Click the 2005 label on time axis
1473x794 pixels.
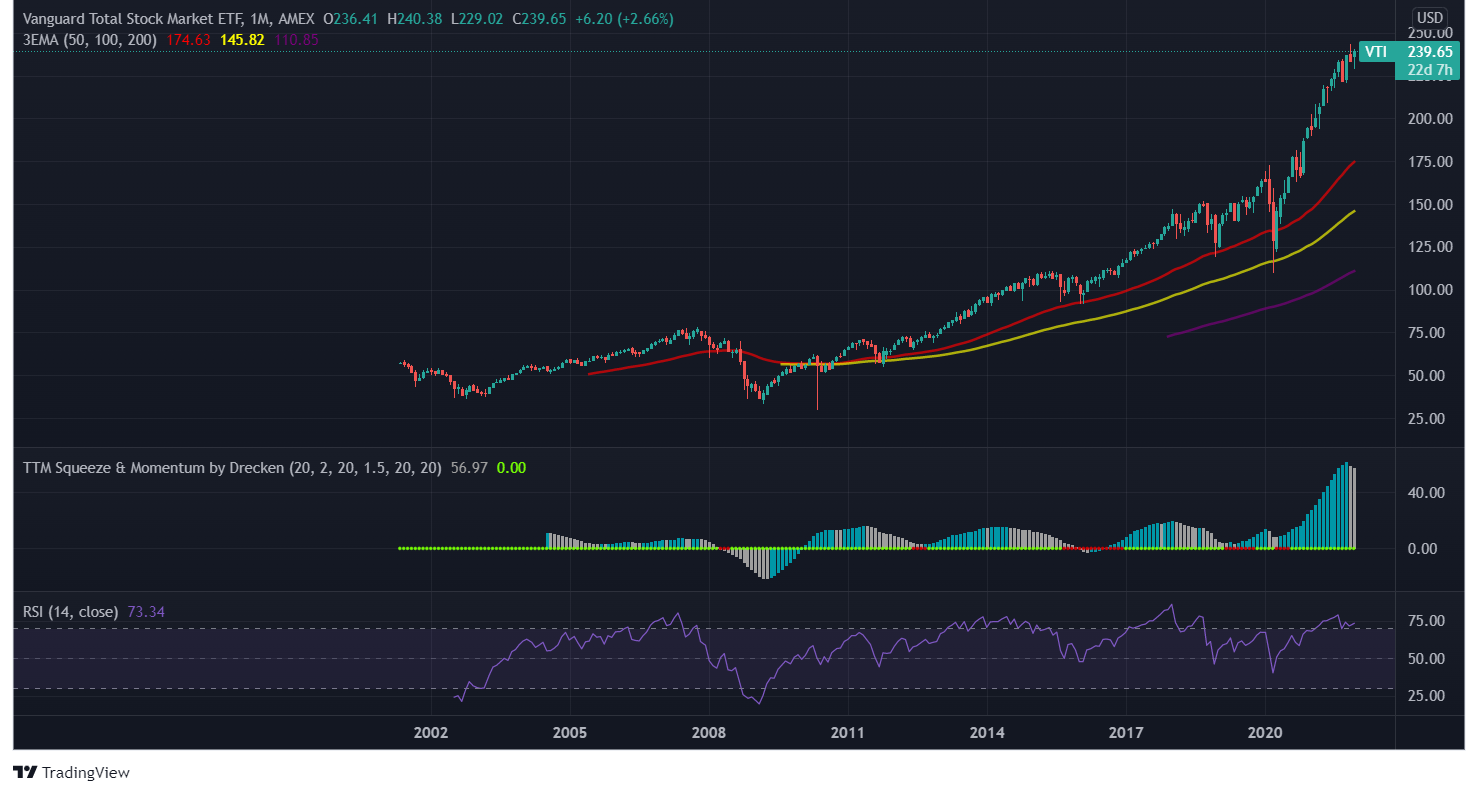(x=570, y=732)
